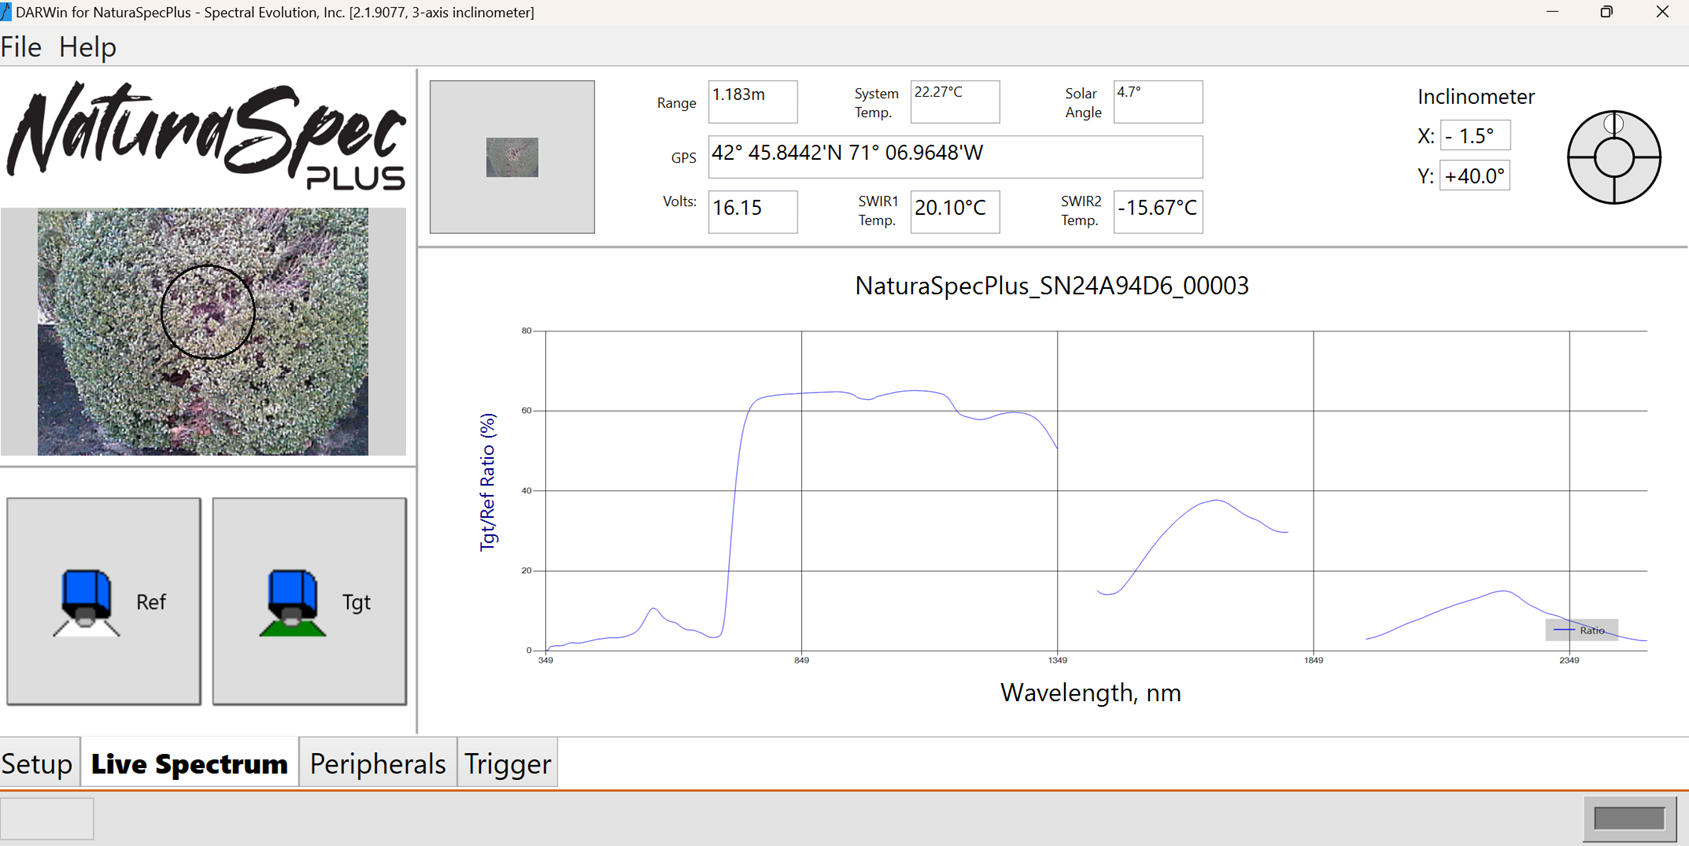Click the inclinometer bubble level indicator
Viewport: 1689px width, 846px height.
(x=1613, y=157)
